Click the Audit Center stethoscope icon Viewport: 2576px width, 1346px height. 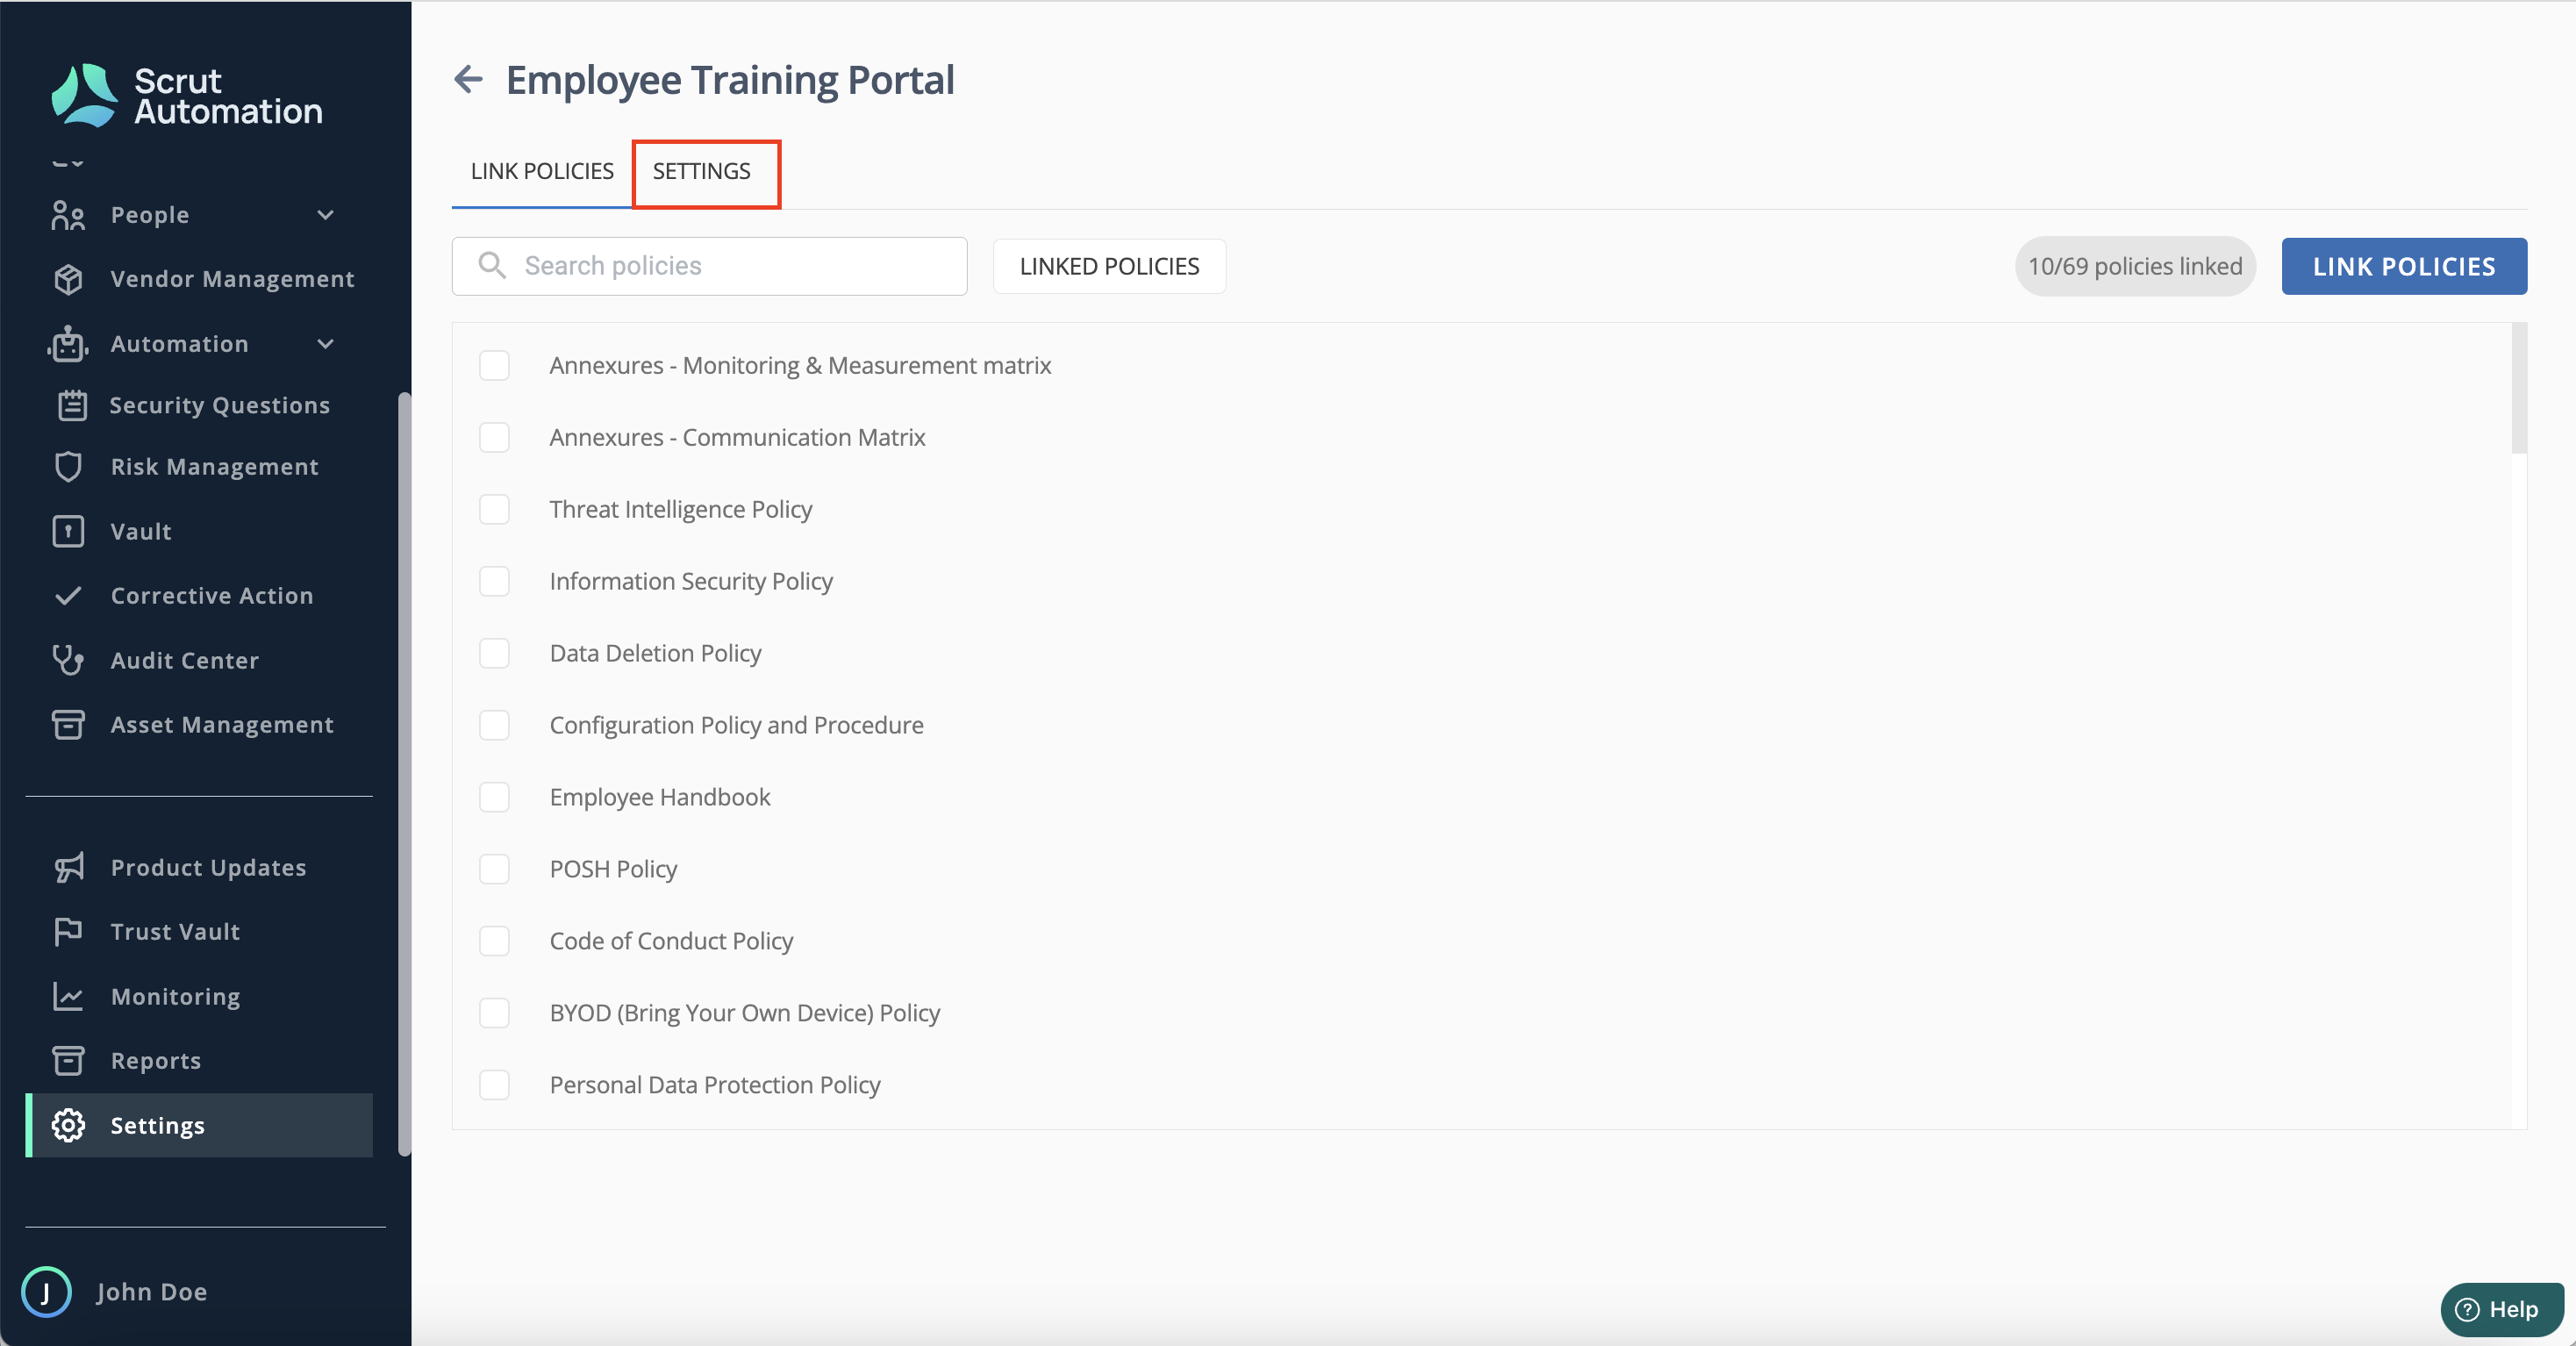pos(68,660)
